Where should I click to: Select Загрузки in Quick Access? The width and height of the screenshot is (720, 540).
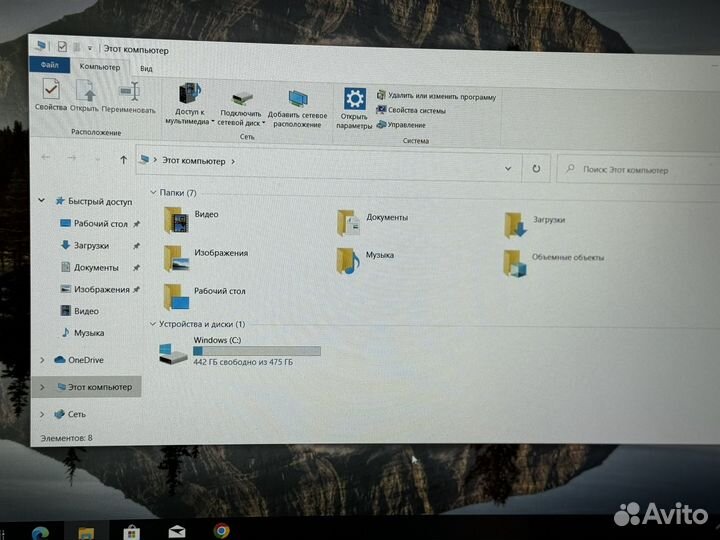click(90, 246)
